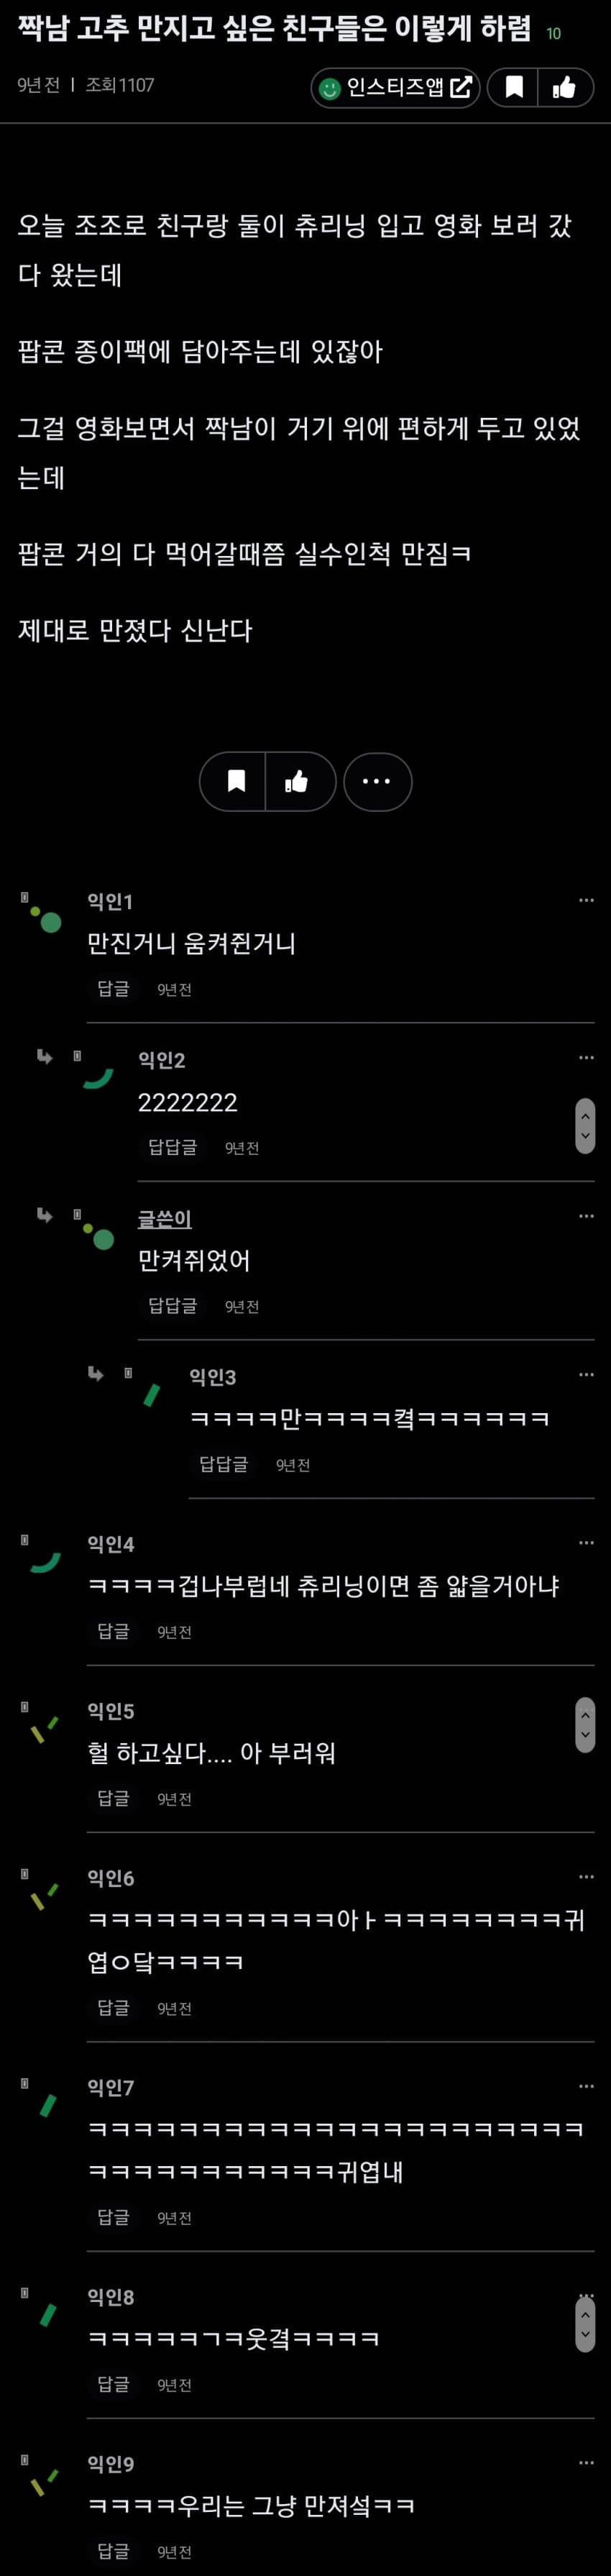This screenshot has height=2576, width=611.
Task: Click the comment count 10 beside the title
Action: [x=553, y=34]
